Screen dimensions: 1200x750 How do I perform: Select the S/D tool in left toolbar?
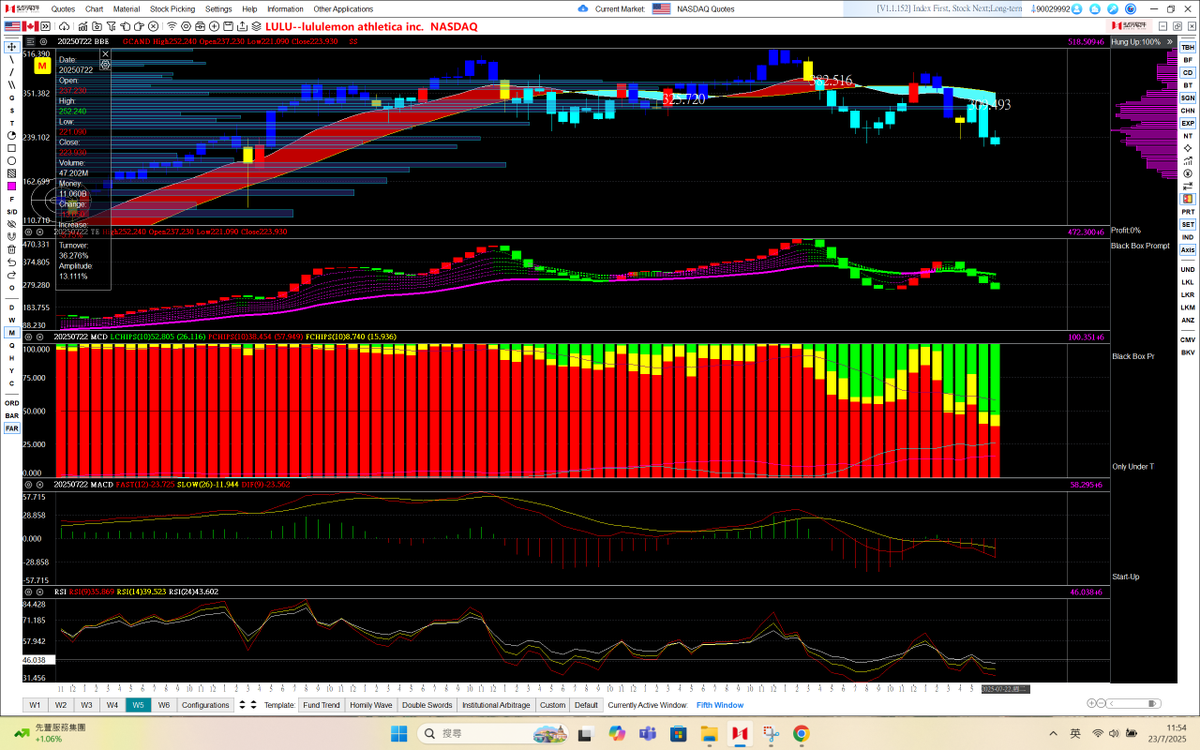11,211
